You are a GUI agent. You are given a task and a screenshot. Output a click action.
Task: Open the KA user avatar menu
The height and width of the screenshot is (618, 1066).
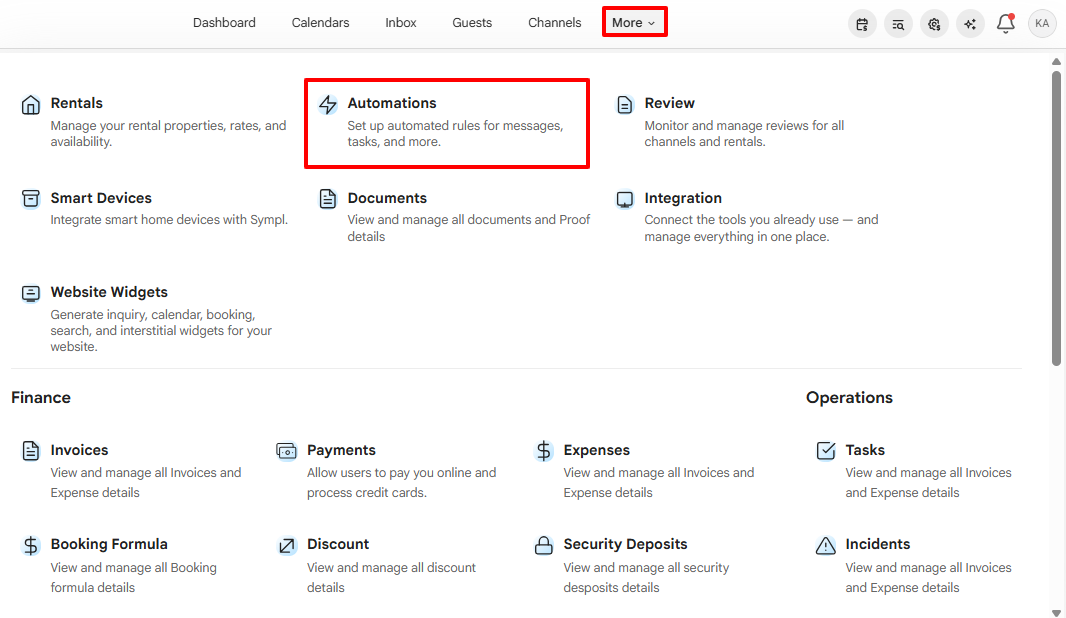click(x=1042, y=23)
